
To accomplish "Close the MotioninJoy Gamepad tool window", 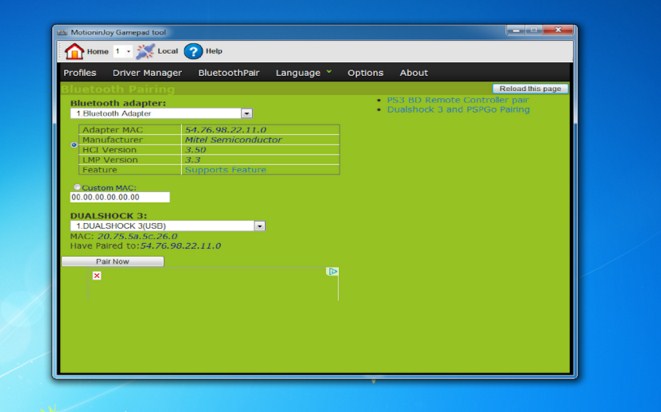I will [558, 30].
